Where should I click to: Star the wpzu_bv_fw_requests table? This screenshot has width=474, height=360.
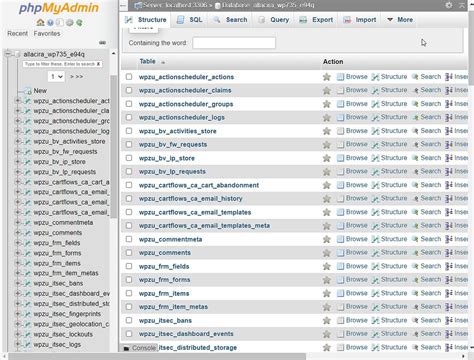click(x=327, y=145)
